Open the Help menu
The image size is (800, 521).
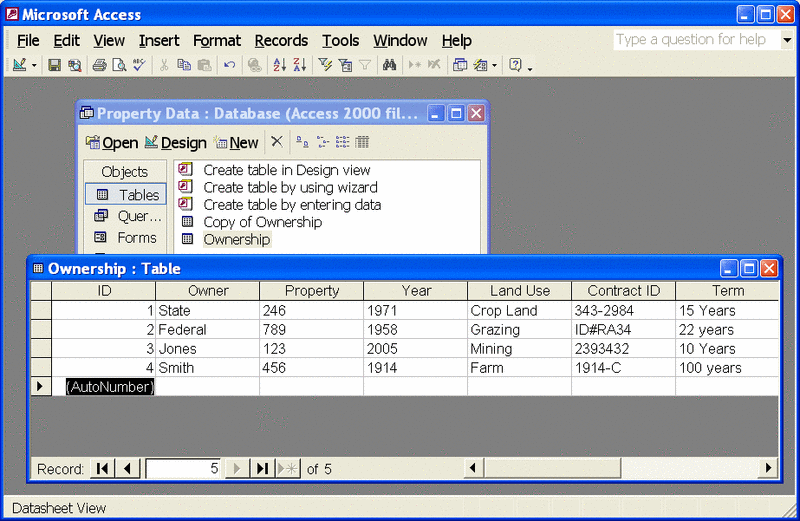pyautogui.click(x=456, y=40)
